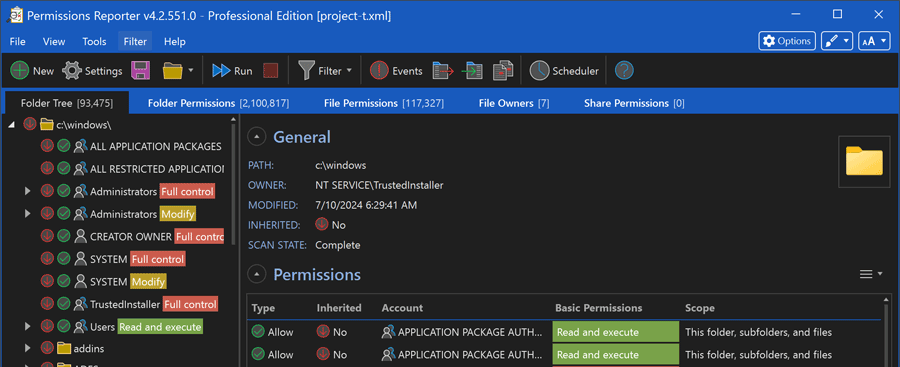Open dropdown arrow beside open-folder icon
The image size is (900, 367).
[x=191, y=71]
